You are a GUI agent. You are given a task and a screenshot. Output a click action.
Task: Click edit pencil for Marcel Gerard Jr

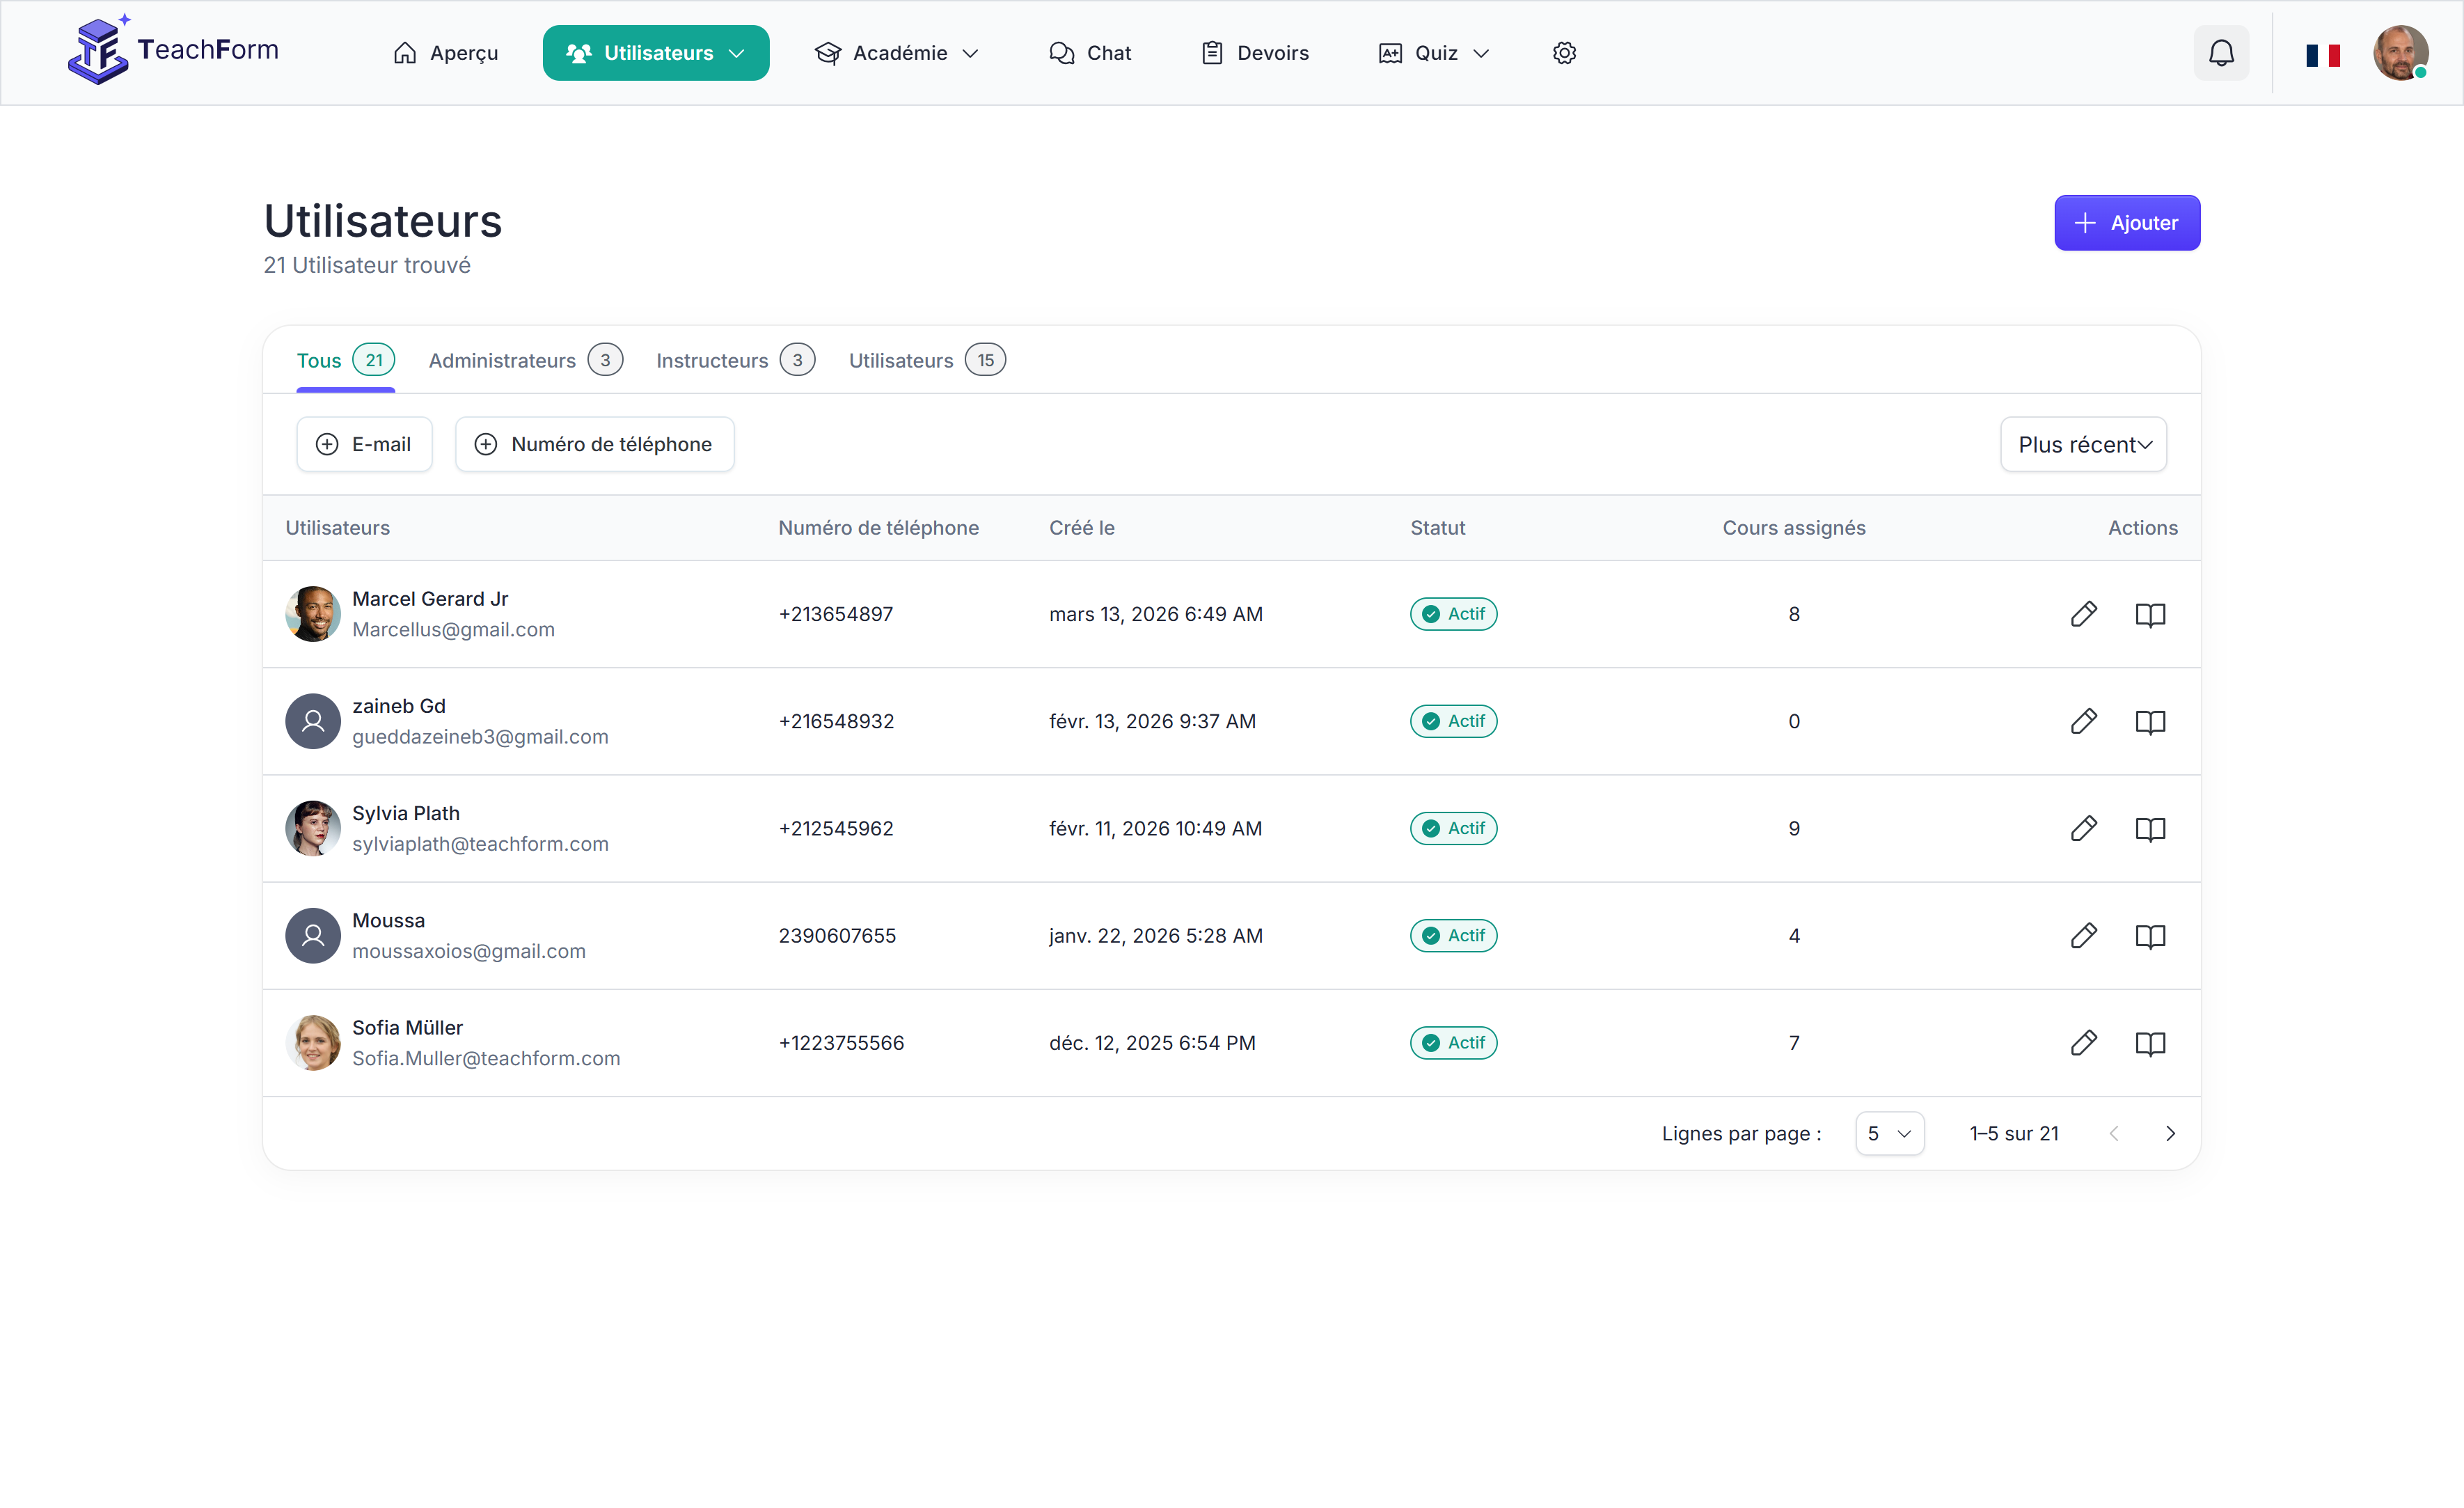tap(2083, 614)
